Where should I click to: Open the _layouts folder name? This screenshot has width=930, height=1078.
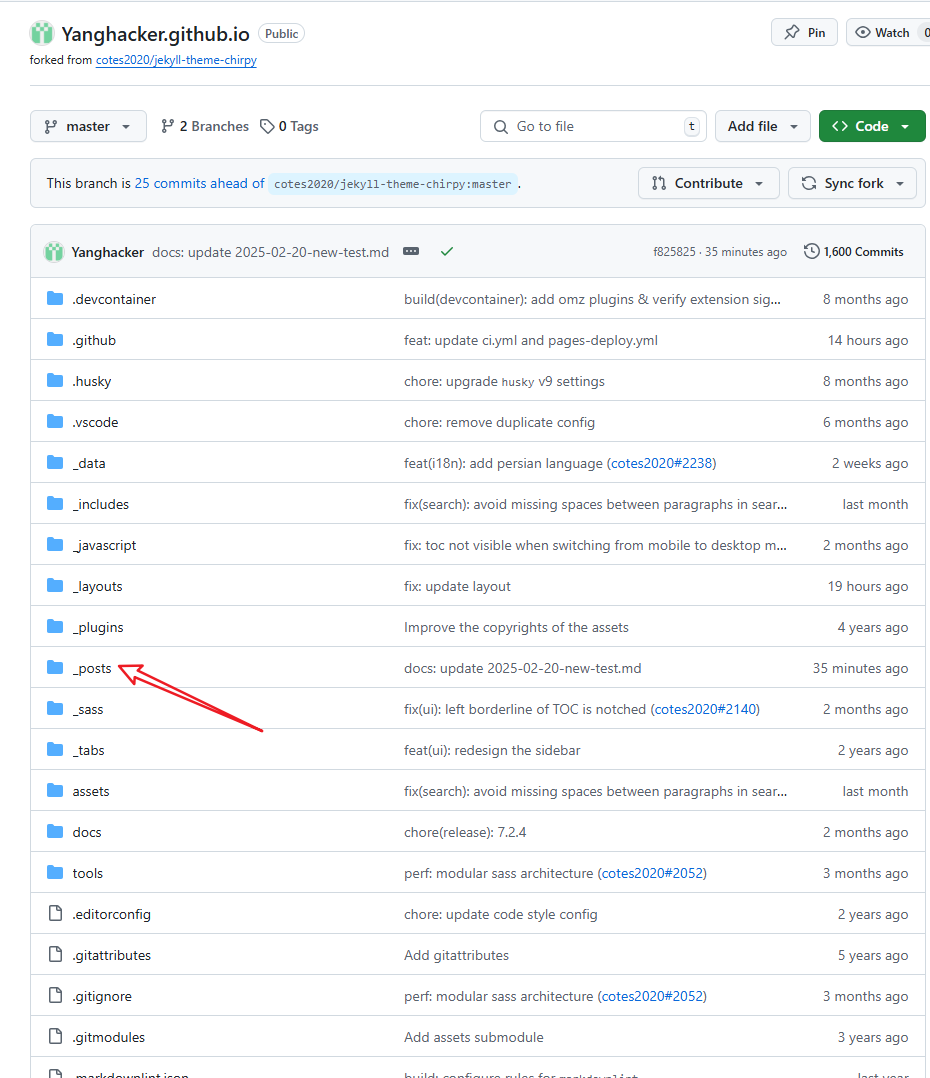[x=98, y=586]
